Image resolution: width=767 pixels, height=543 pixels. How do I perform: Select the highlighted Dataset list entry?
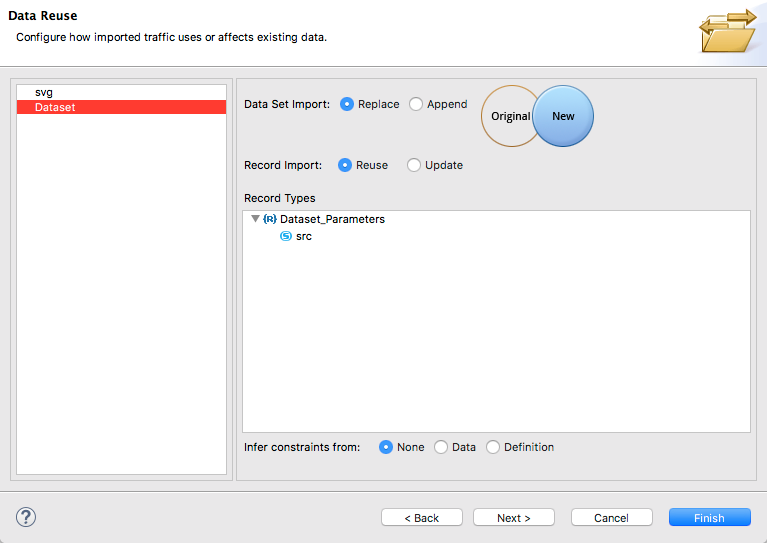121,107
